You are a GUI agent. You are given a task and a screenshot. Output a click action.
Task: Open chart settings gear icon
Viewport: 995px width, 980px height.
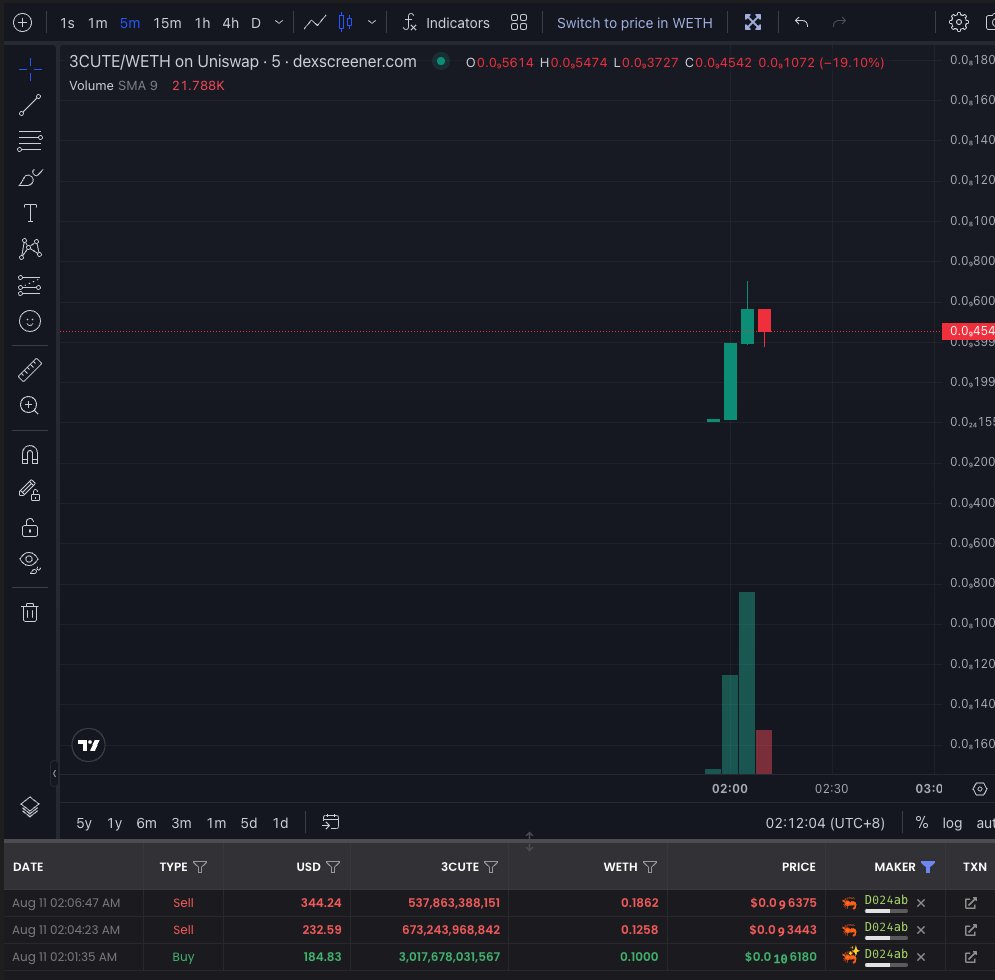point(958,23)
